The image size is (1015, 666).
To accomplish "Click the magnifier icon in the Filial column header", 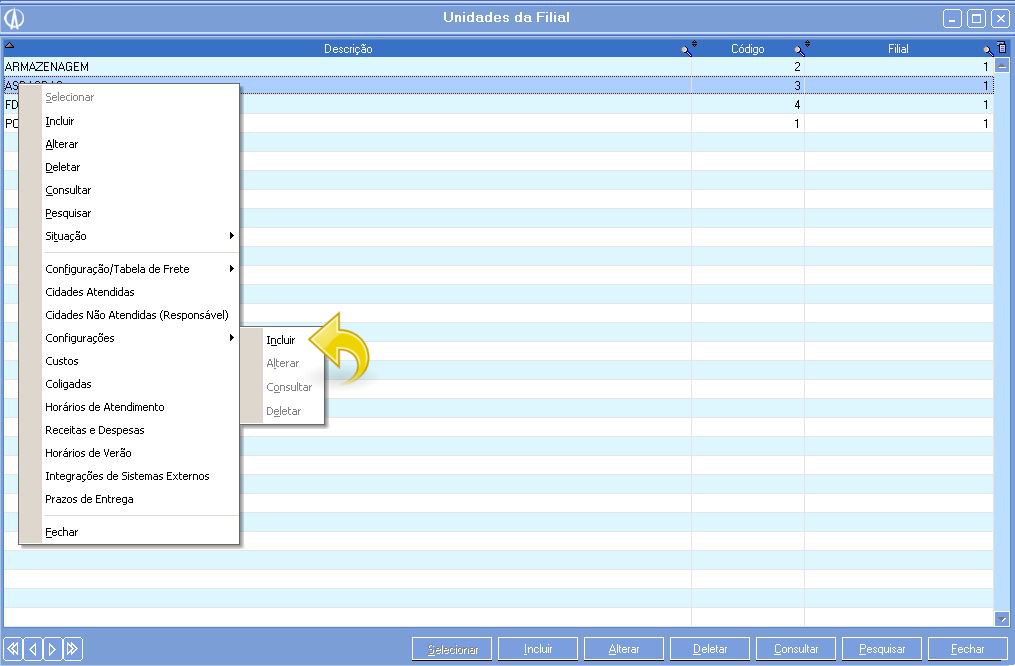I will (x=989, y=48).
